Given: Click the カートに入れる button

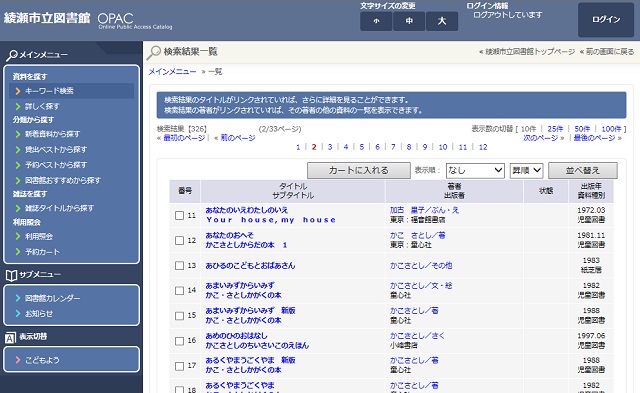Looking at the screenshot, I should pyautogui.click(x=359, y=171).
